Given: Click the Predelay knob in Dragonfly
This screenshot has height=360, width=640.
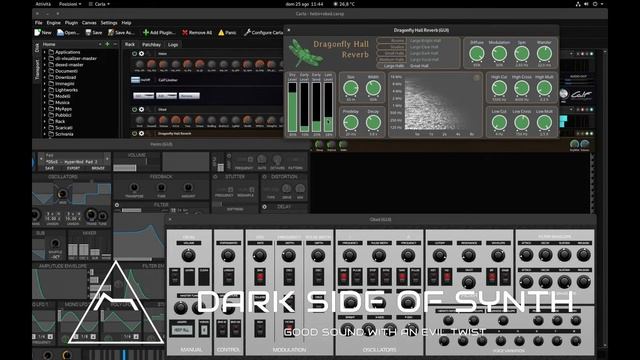Looking at the screenshot, I should [351, 122].
